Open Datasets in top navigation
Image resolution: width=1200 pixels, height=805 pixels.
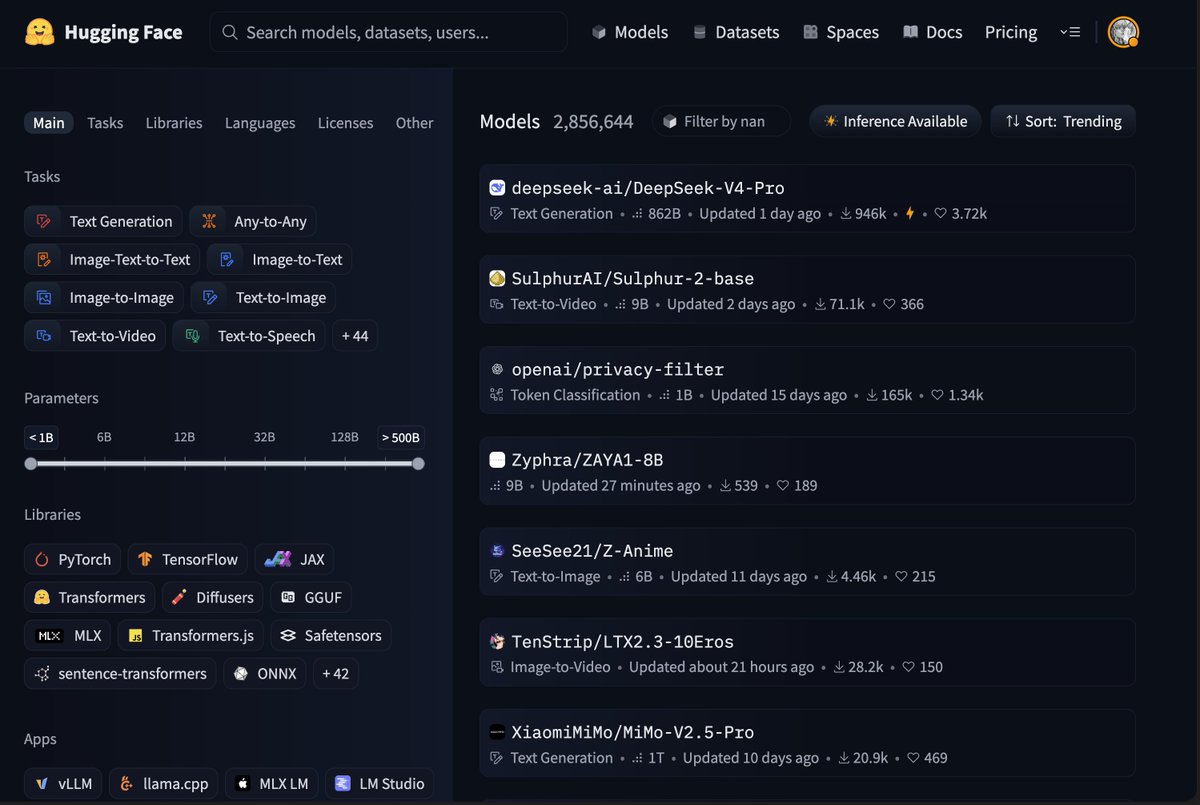point(736,32)
